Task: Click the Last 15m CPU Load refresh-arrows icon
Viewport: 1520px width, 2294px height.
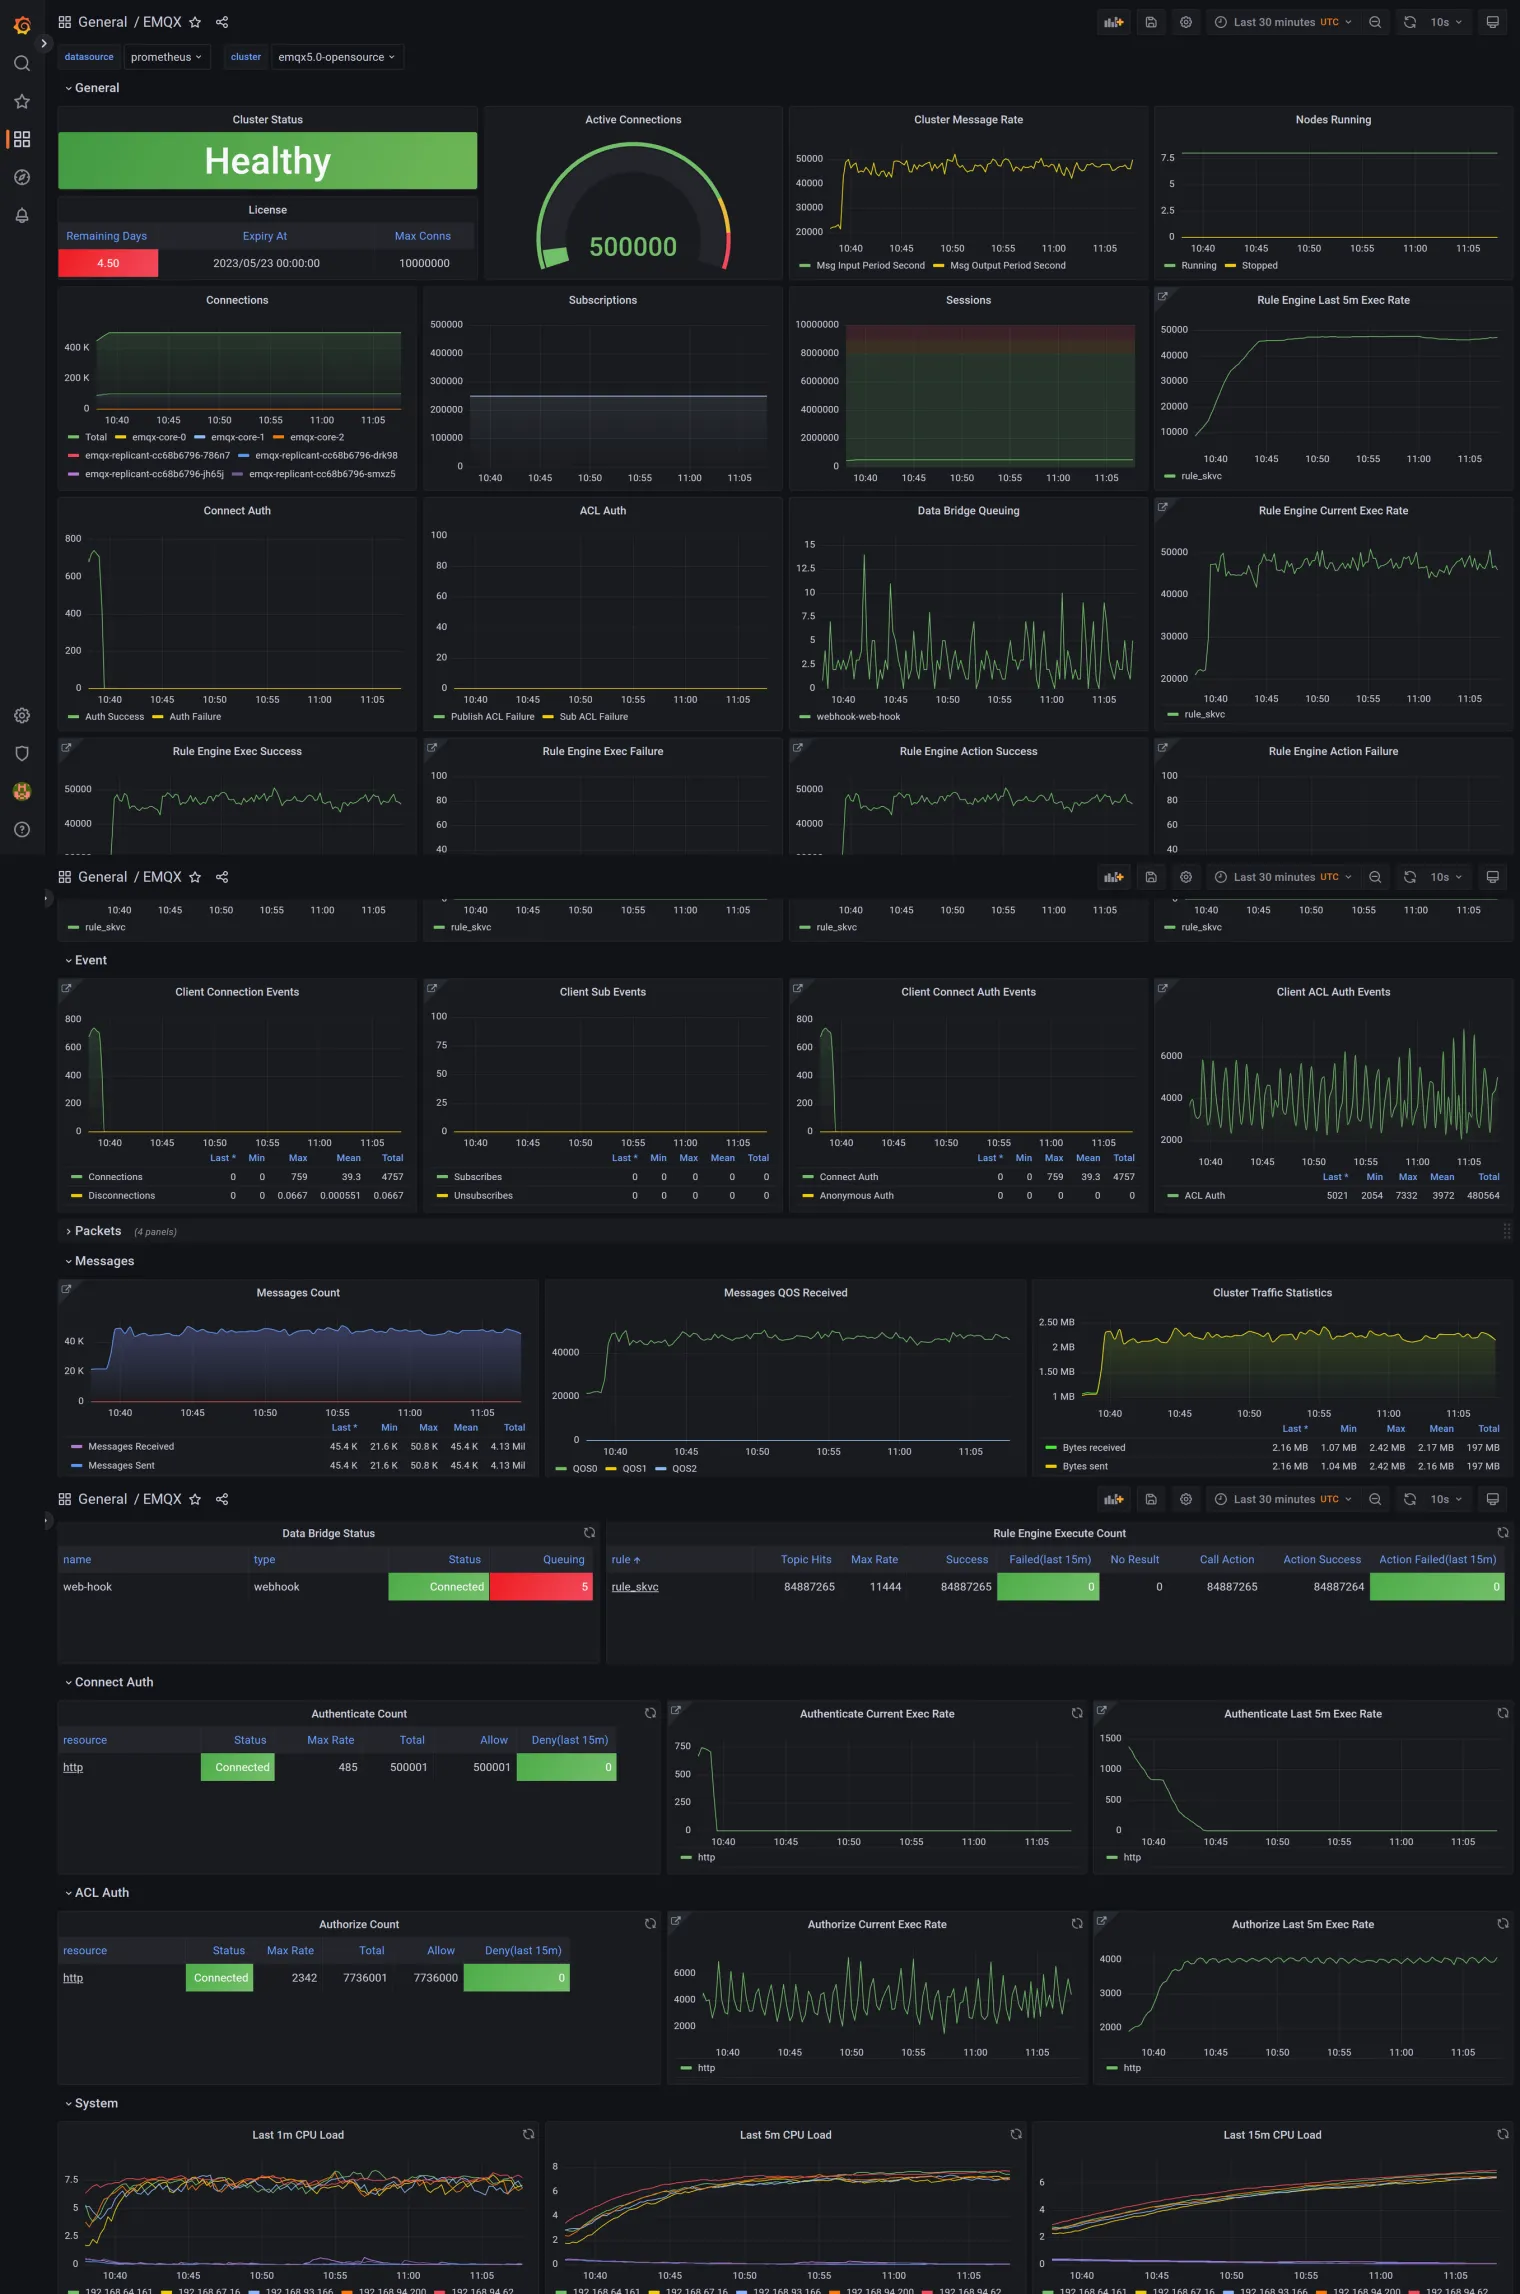Action: [x=1502, y=2135]
